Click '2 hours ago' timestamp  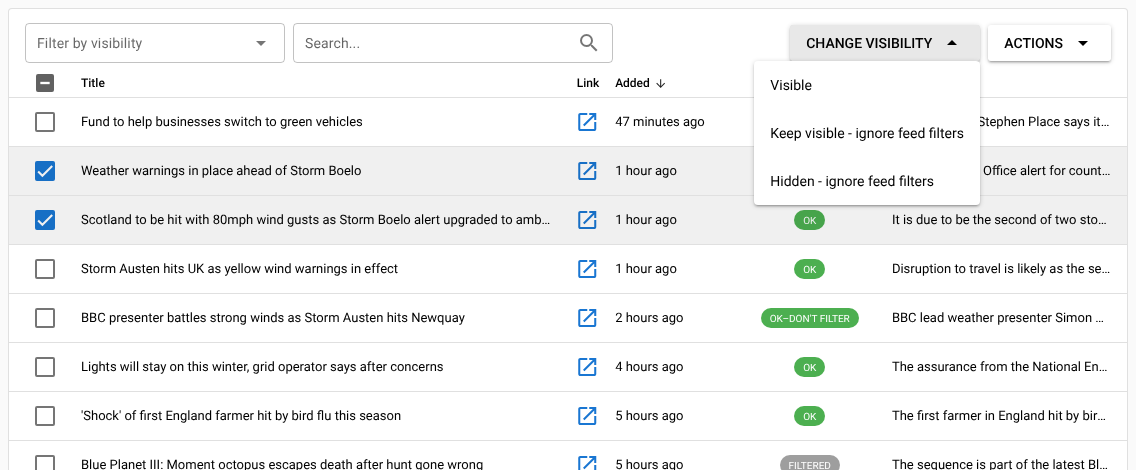pos(649,318)
